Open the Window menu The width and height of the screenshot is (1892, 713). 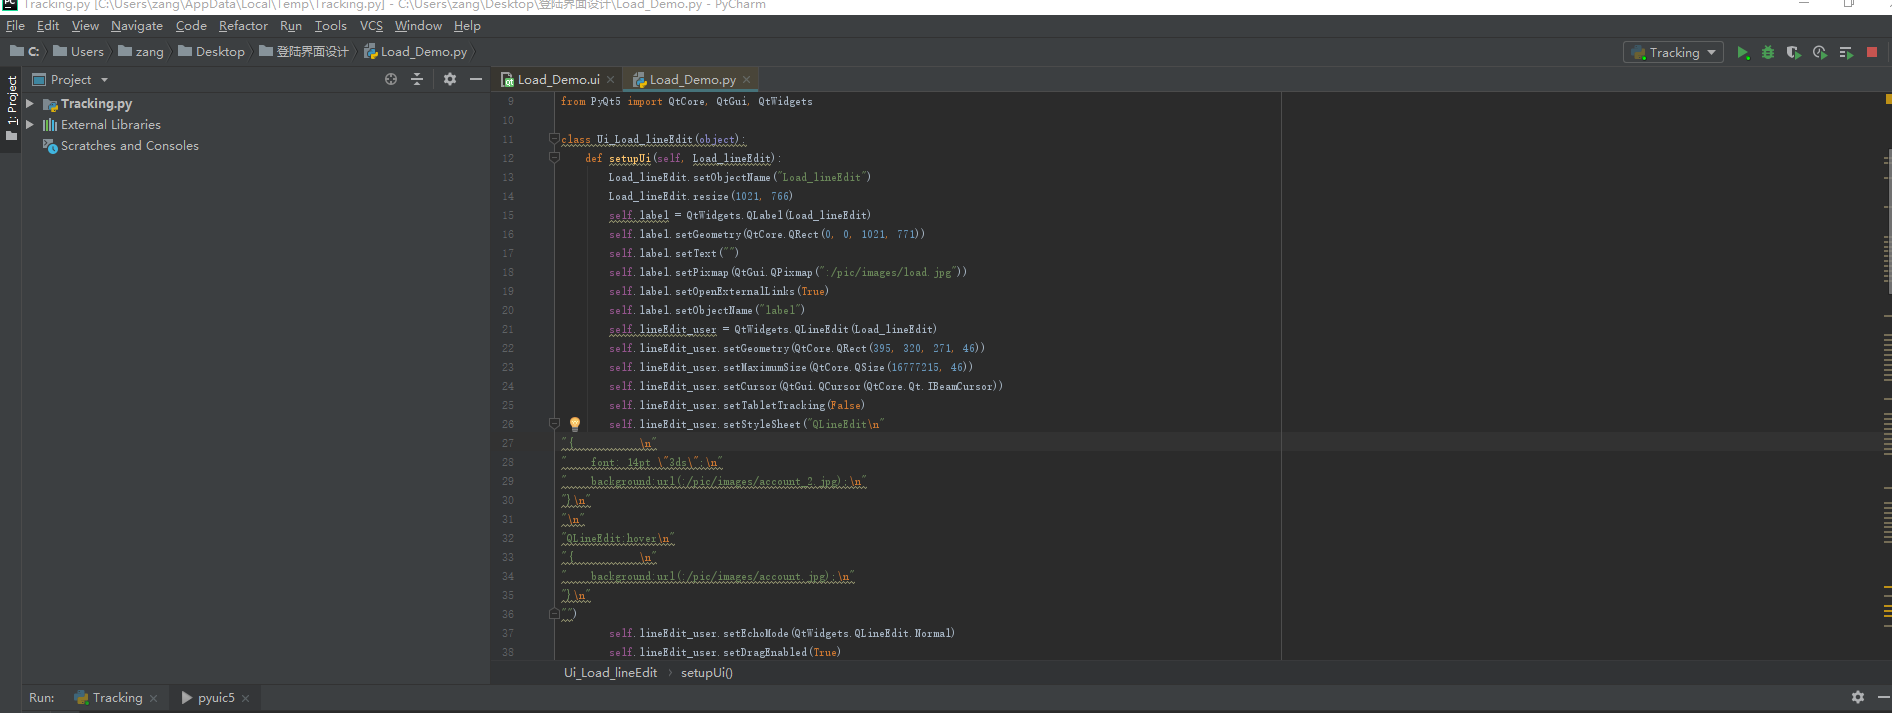(418, 26)
